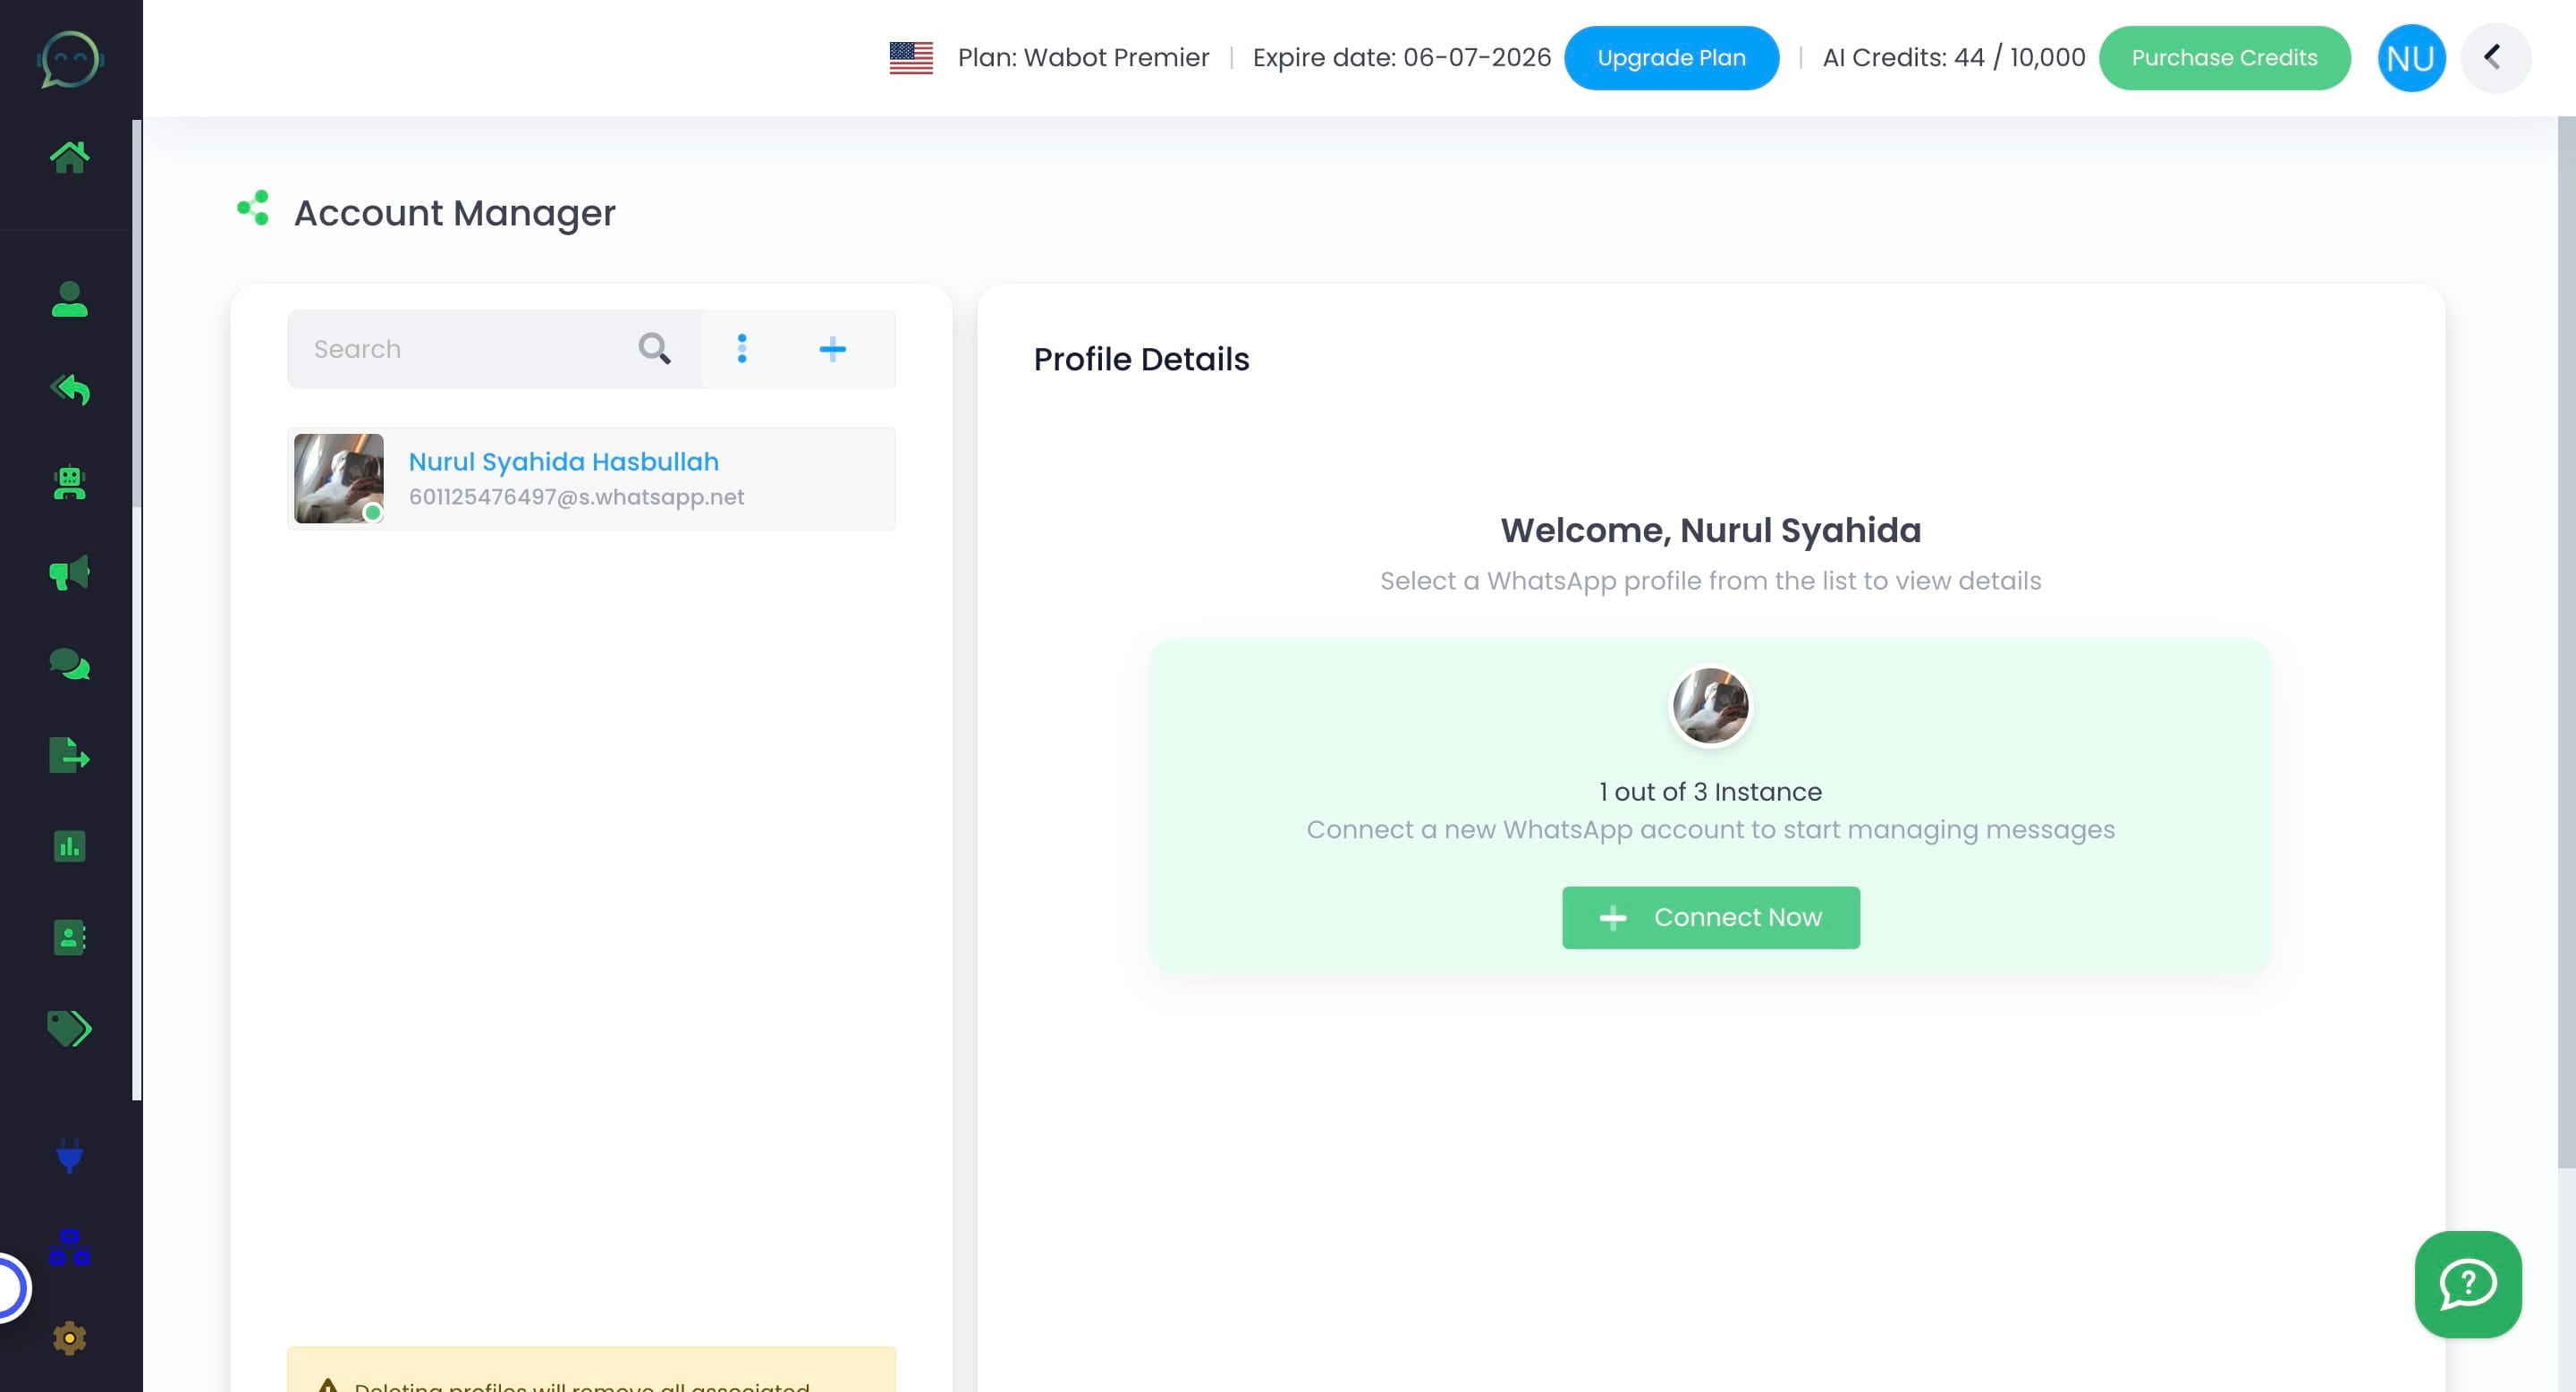The width and height of the screenshot is (2576, 1392).
Task: Open the US flag language selector
Action: 911,58
